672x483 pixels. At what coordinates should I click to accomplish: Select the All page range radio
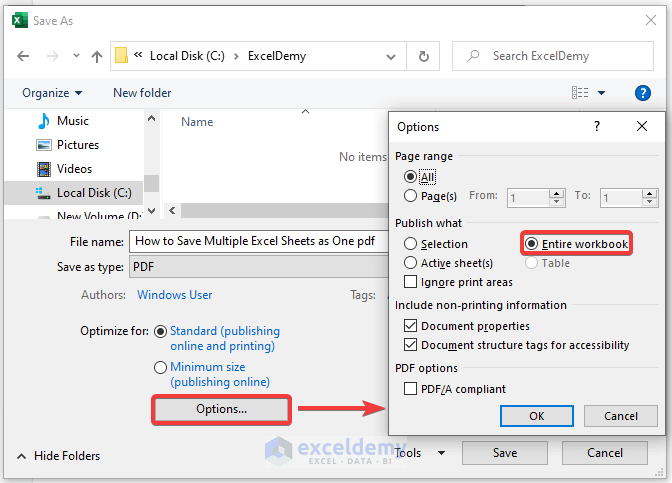click(x=410, y=177)
